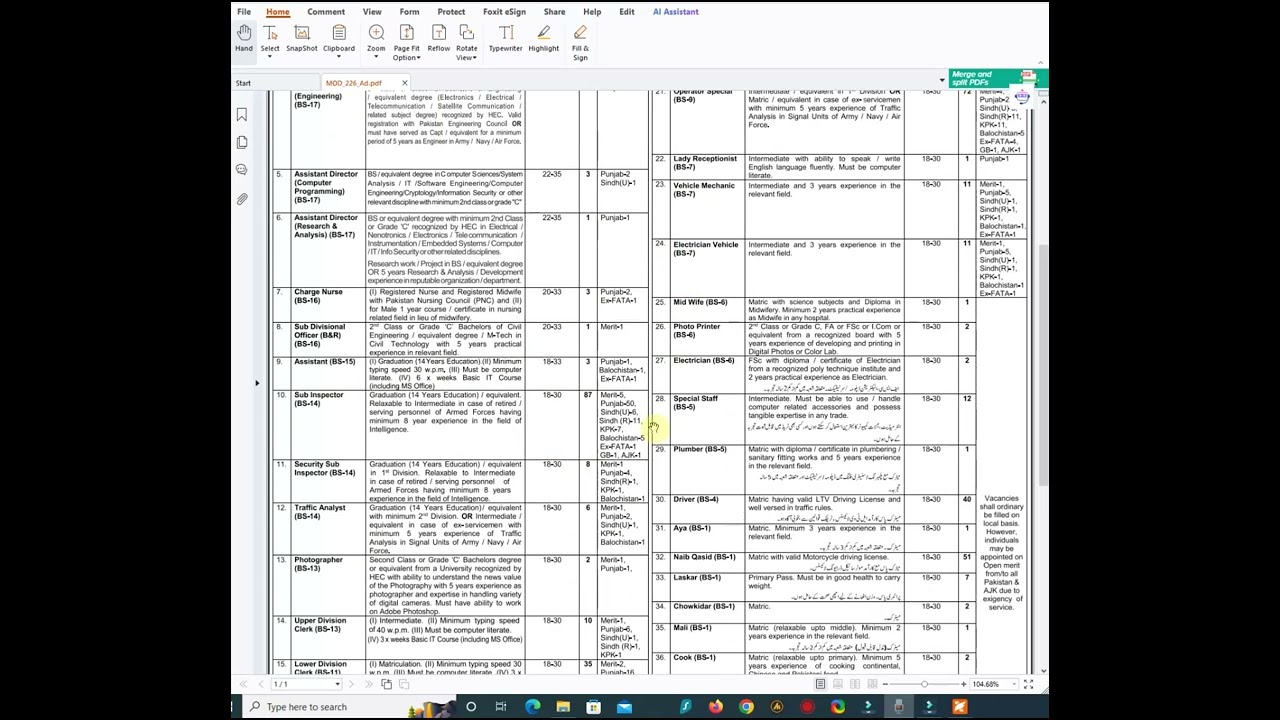The height and width of the screenshot is (720, 1280).
Task: Switch to continuous facing view mode
Action: [872, 684]
